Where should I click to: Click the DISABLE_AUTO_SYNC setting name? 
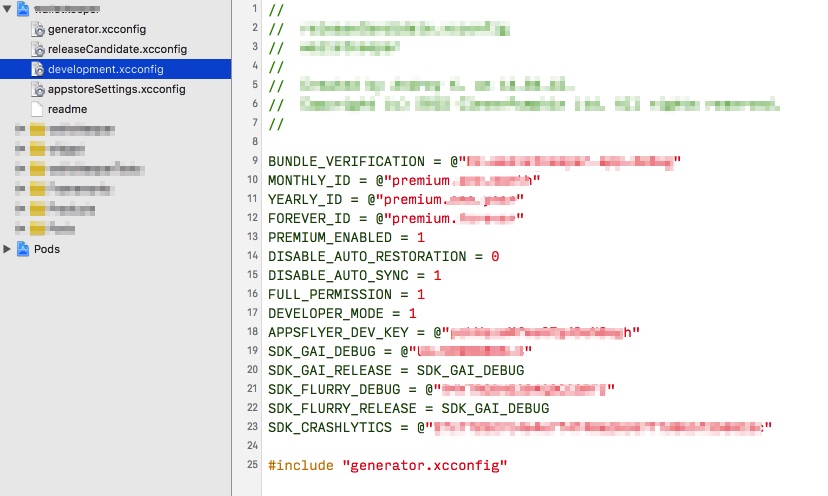[338, 276]
